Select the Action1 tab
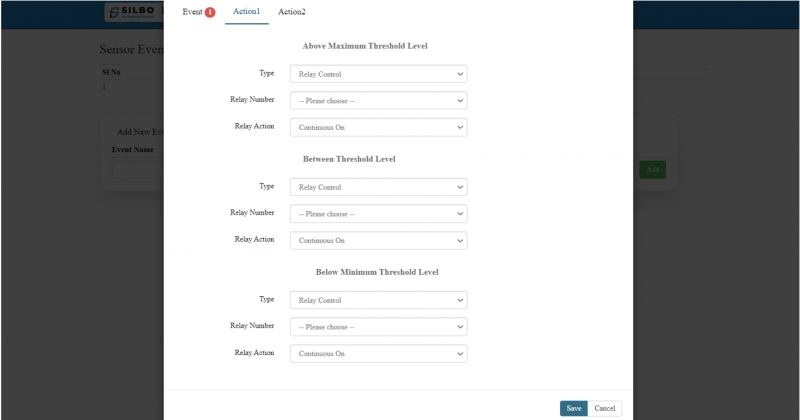This screenshot has height=420, width=800. [x=246, y=12]
